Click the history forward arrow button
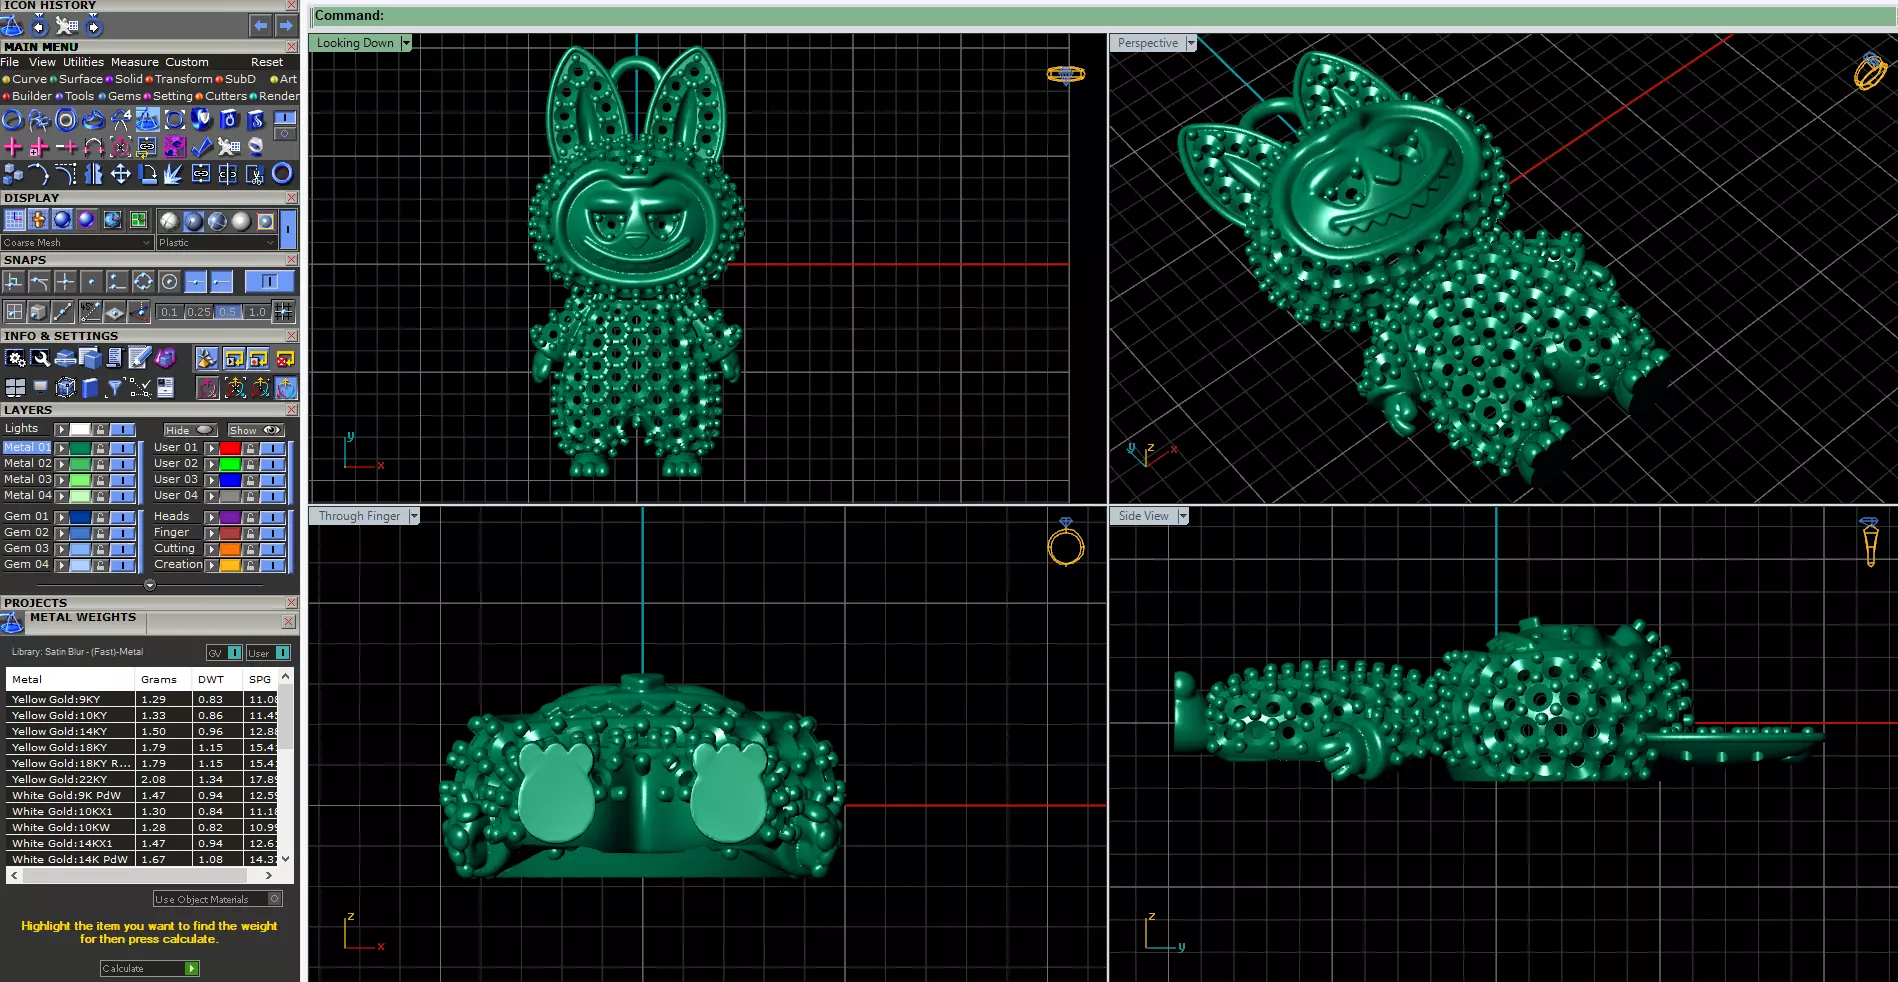This screenshot has height=982, width=1898. (286, 25)
